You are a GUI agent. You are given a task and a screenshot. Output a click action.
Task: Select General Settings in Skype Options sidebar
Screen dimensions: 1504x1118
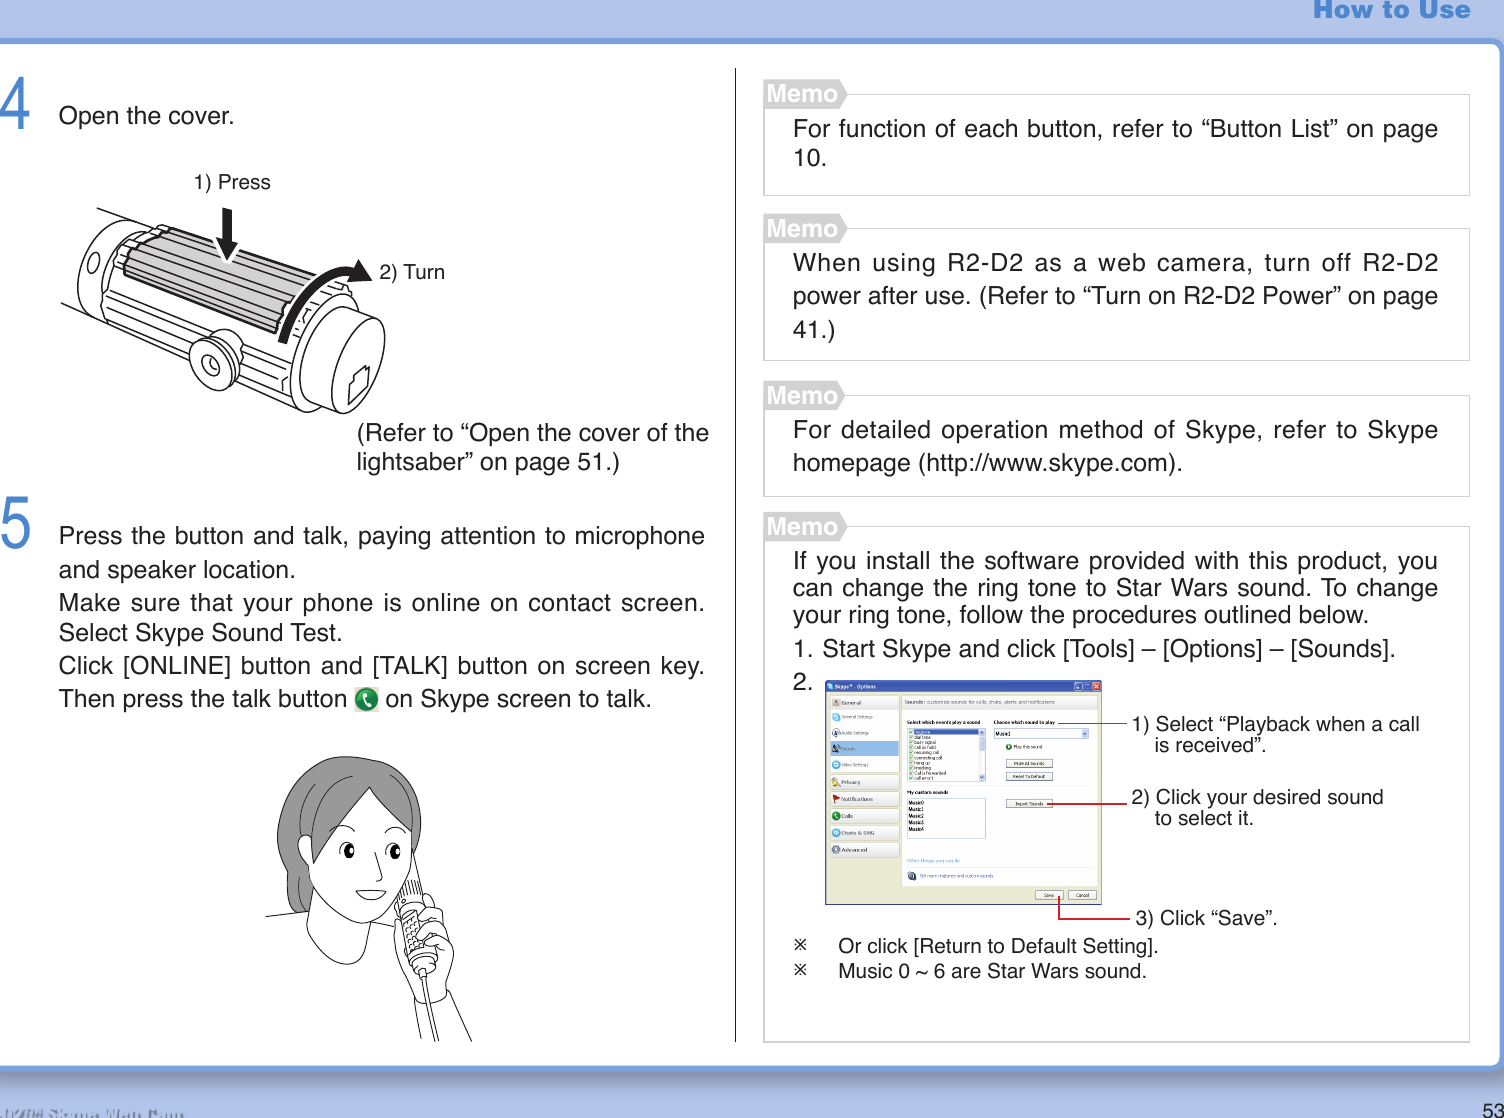tap(865, 717)
